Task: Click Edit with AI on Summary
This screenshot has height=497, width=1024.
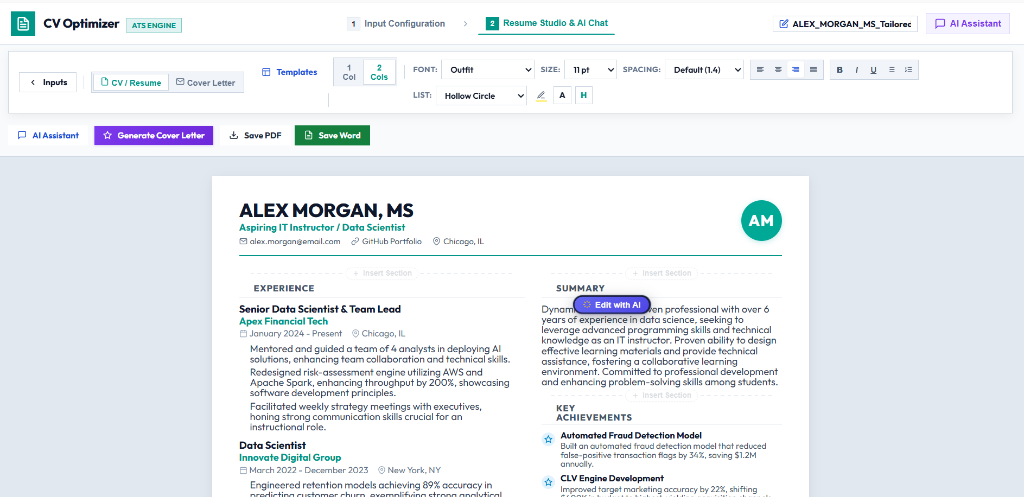Action: [612, 305]
